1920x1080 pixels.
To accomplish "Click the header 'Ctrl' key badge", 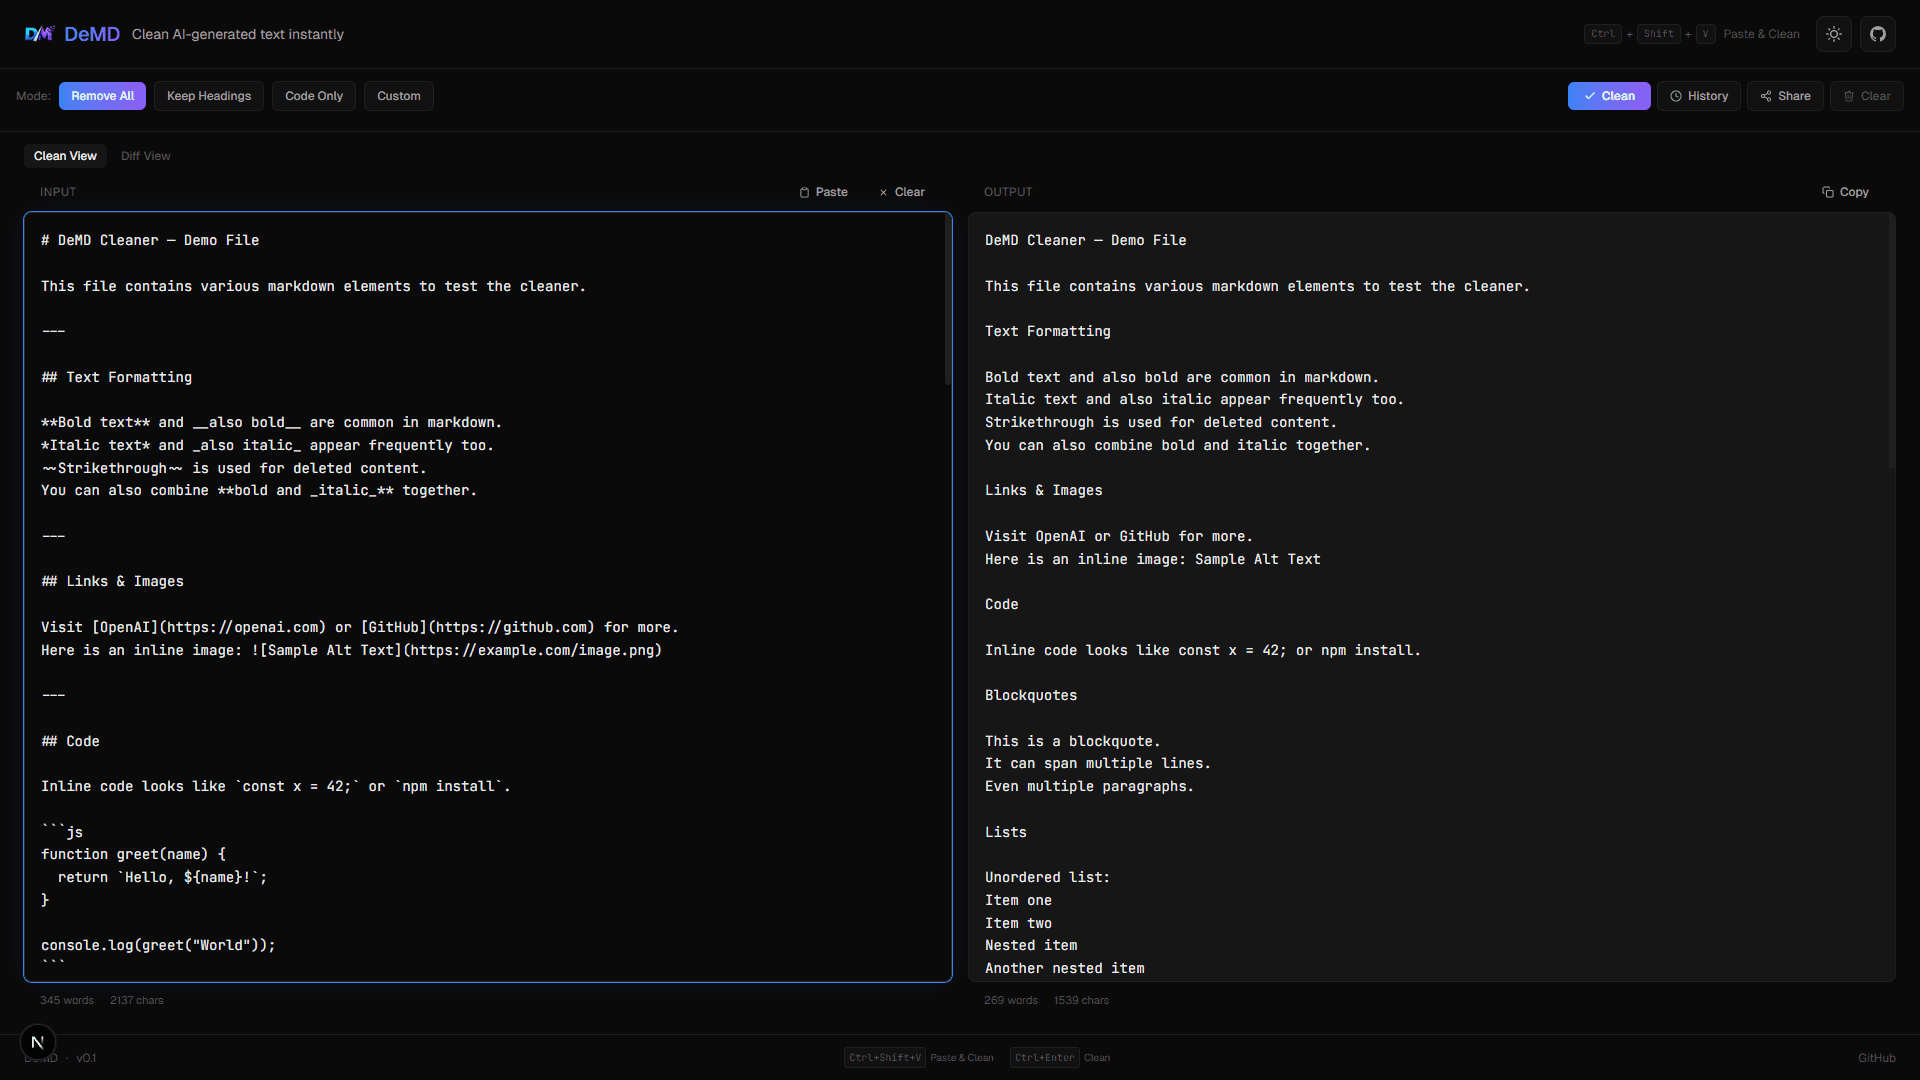I will pyautogui.click(x=1603, y=34).
